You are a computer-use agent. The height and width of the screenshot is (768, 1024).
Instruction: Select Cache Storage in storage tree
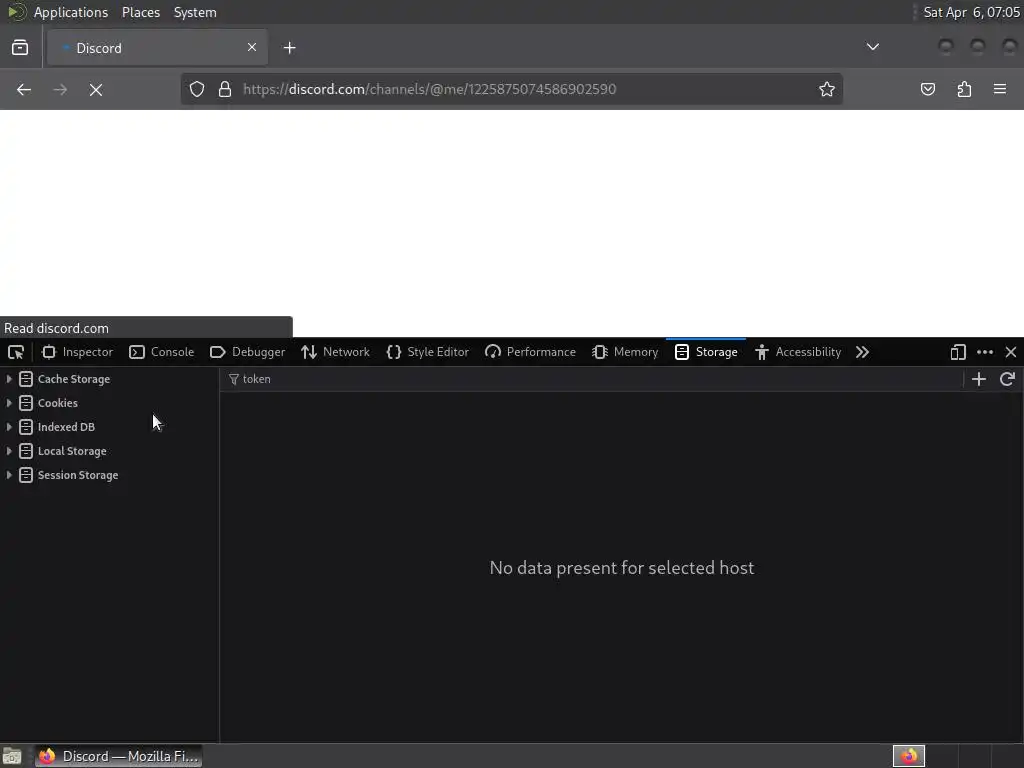pyautogui.click(x=74, y=379)
